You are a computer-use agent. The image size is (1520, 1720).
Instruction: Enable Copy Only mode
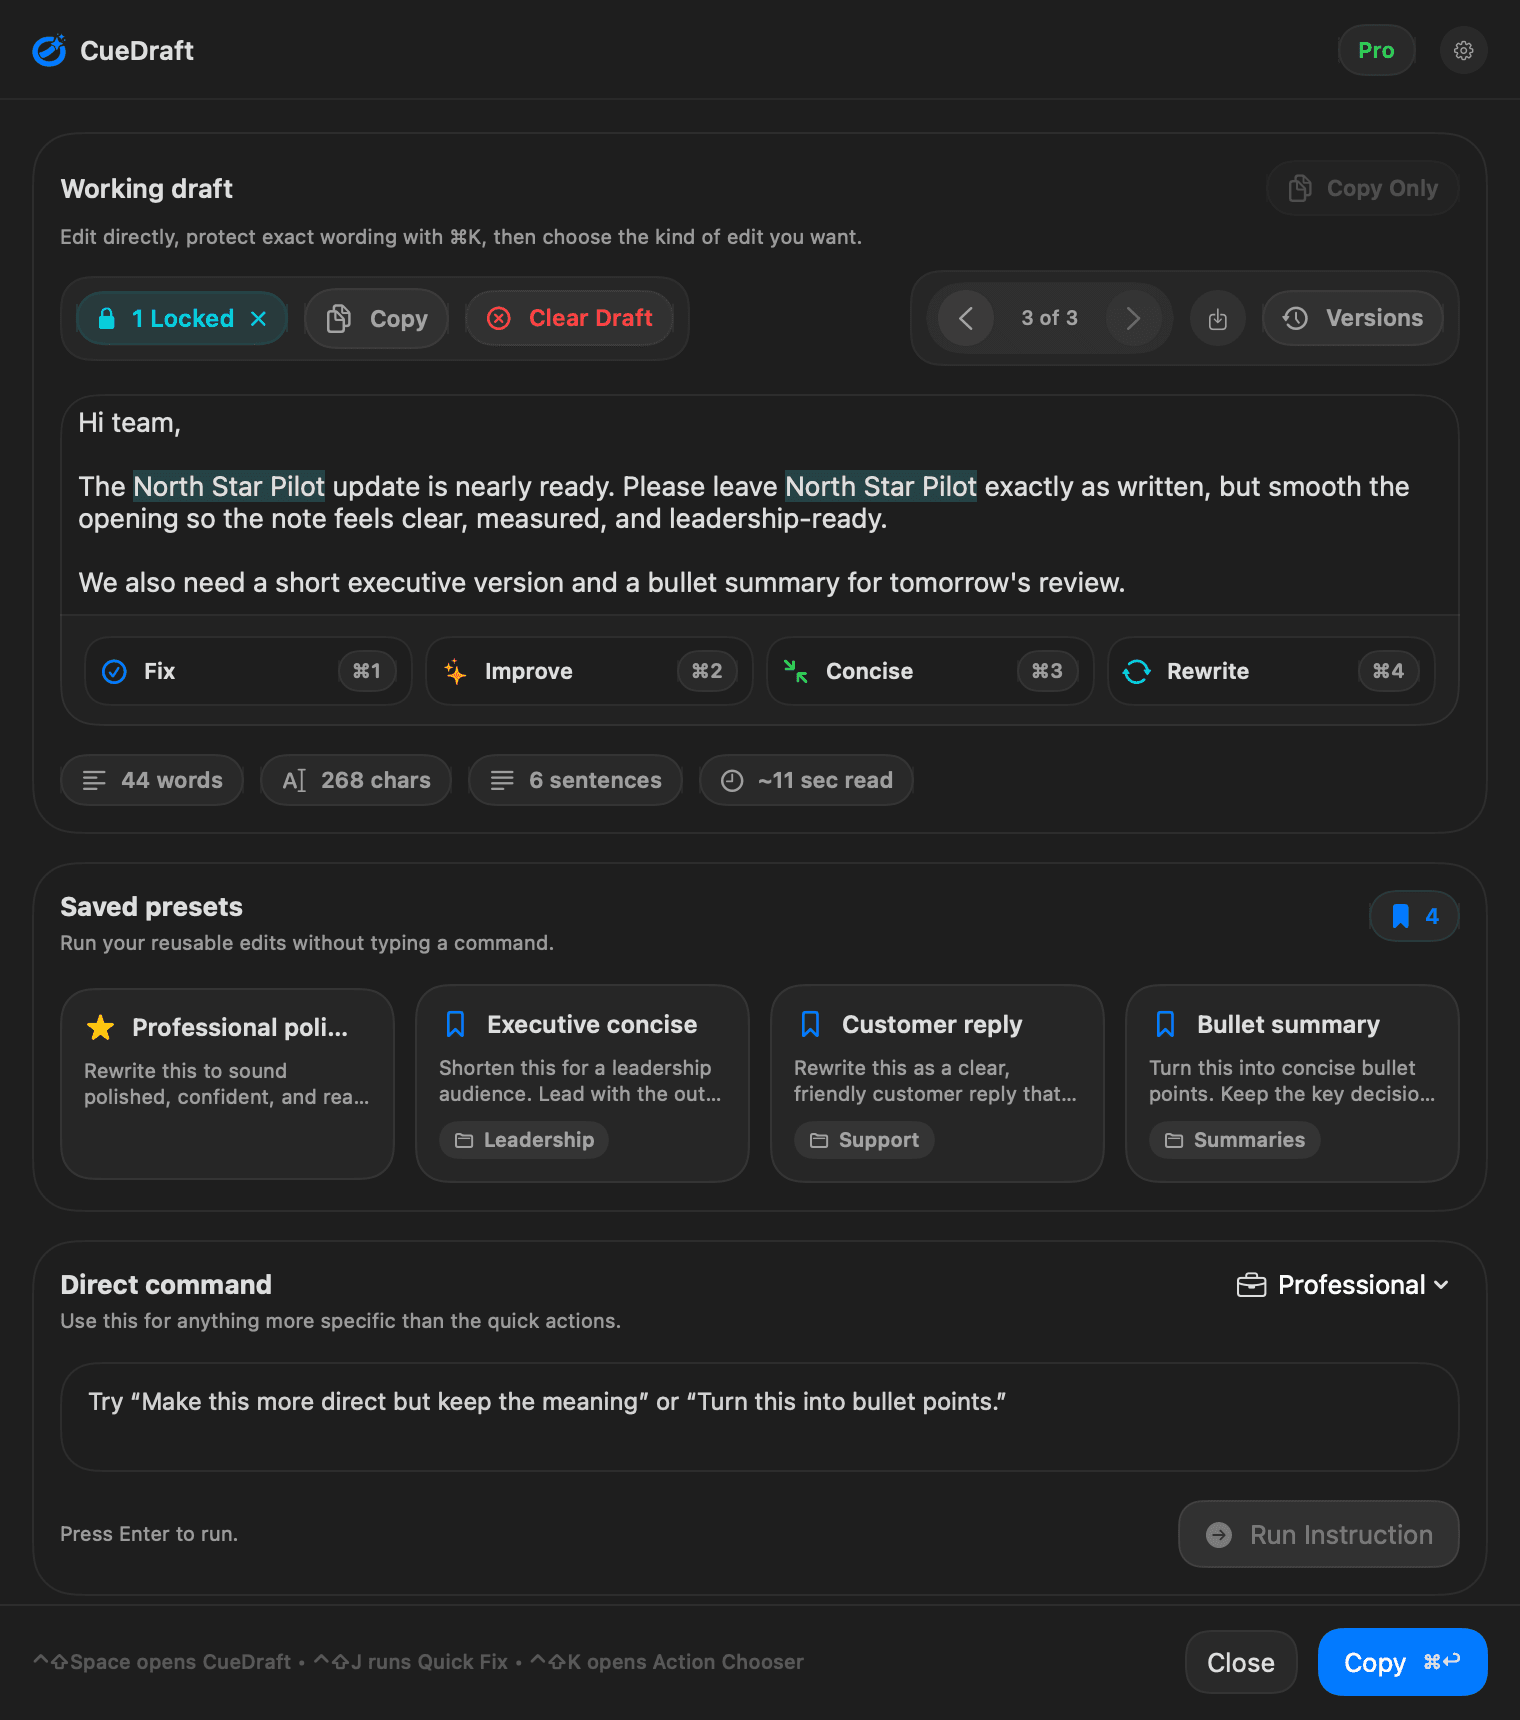point(1361,188)
